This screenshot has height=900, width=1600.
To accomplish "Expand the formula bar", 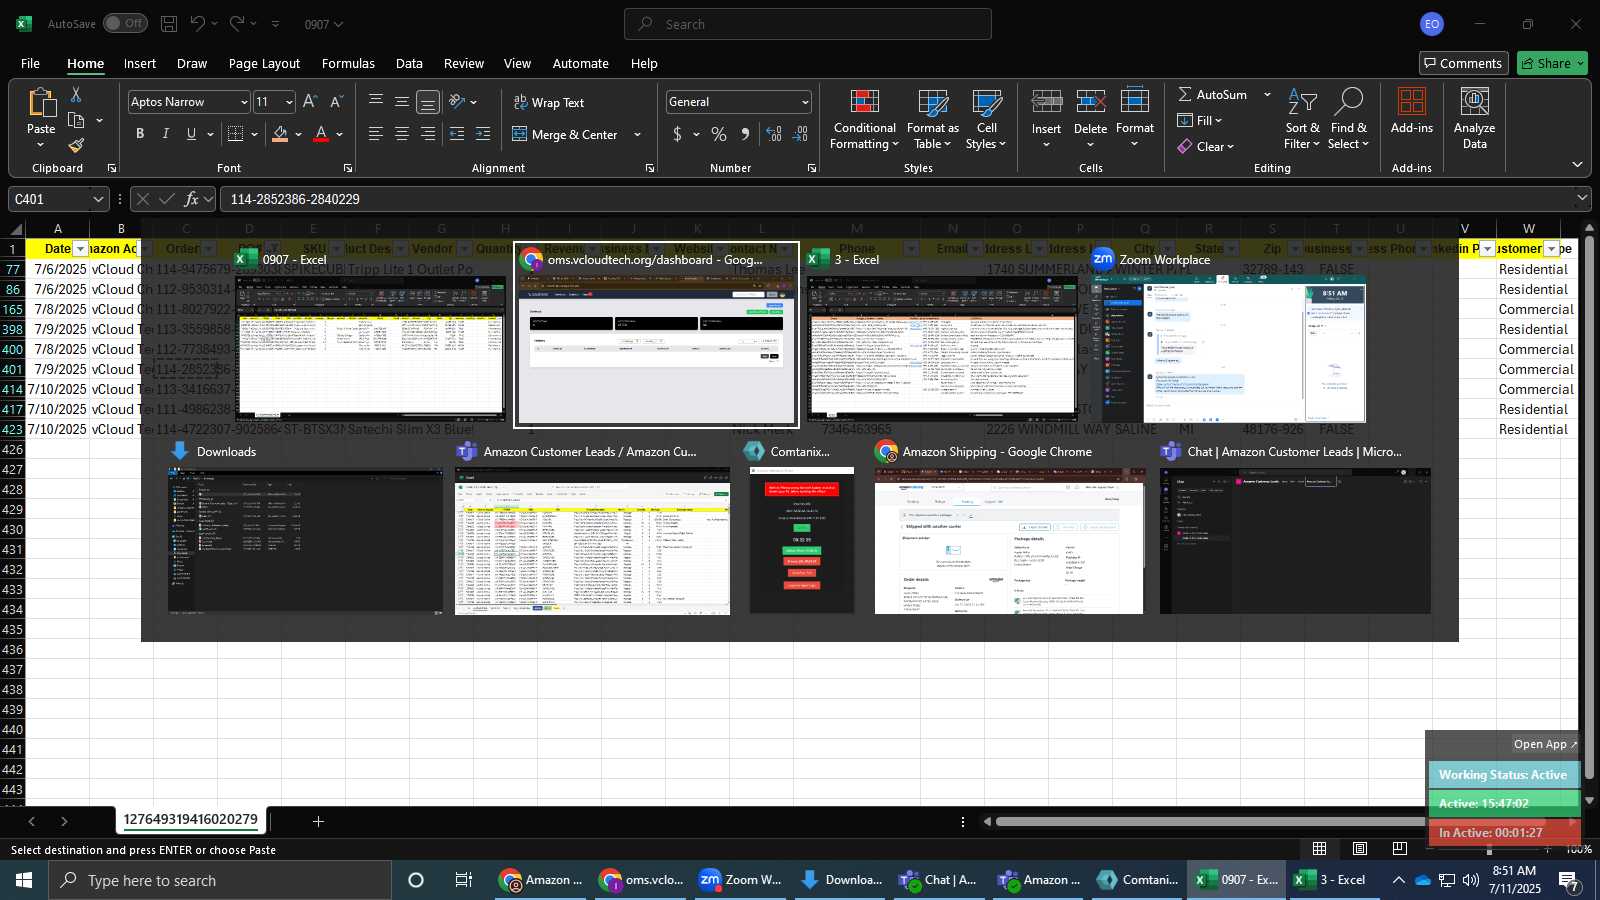I will coord(1582,199).
